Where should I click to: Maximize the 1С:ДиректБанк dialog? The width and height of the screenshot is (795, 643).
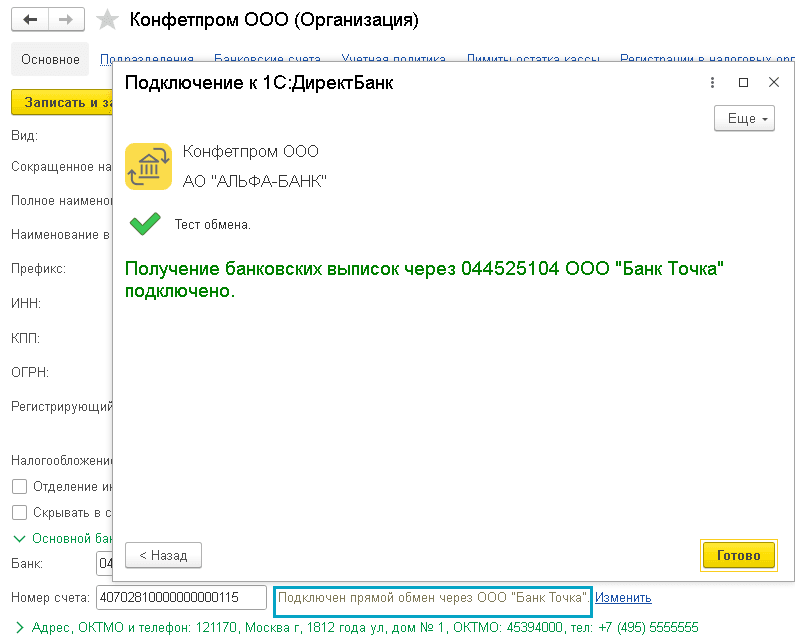coord(743,82)
